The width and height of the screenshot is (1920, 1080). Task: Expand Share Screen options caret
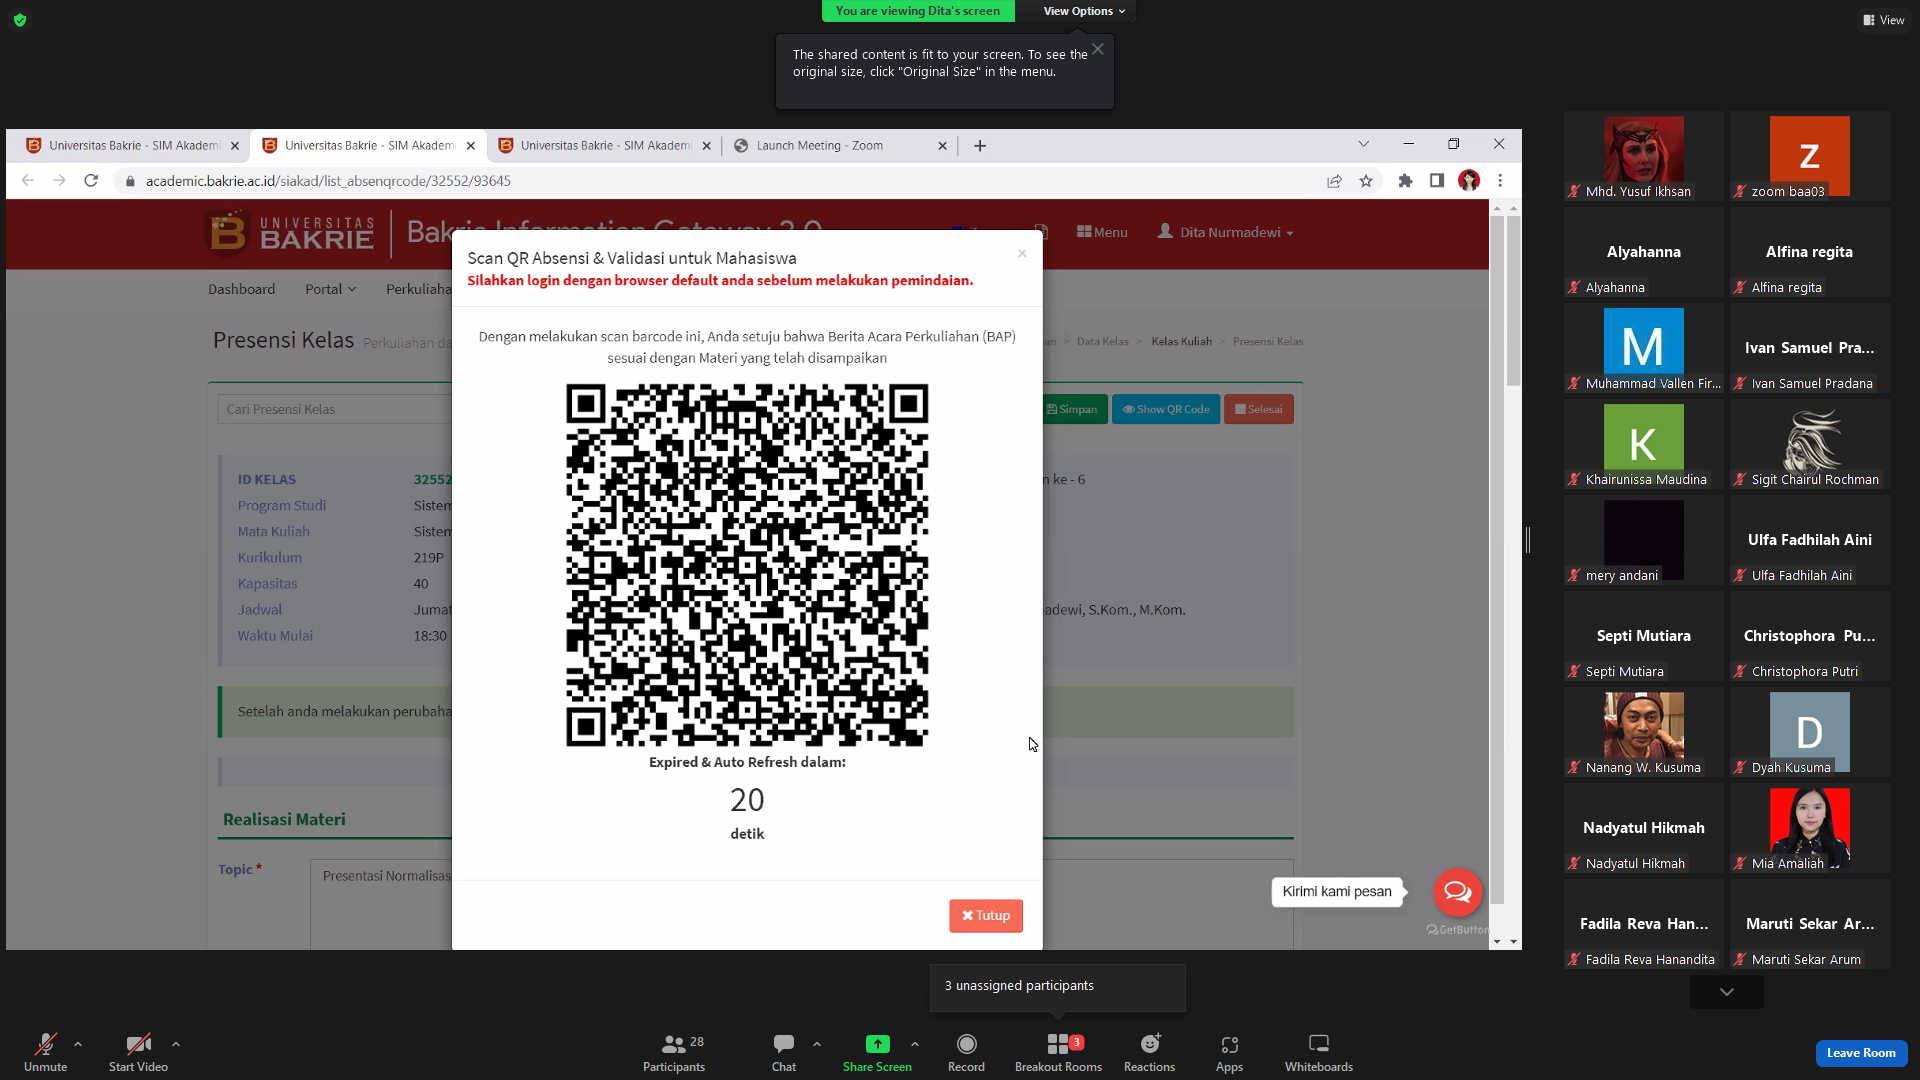[915, 1044]
